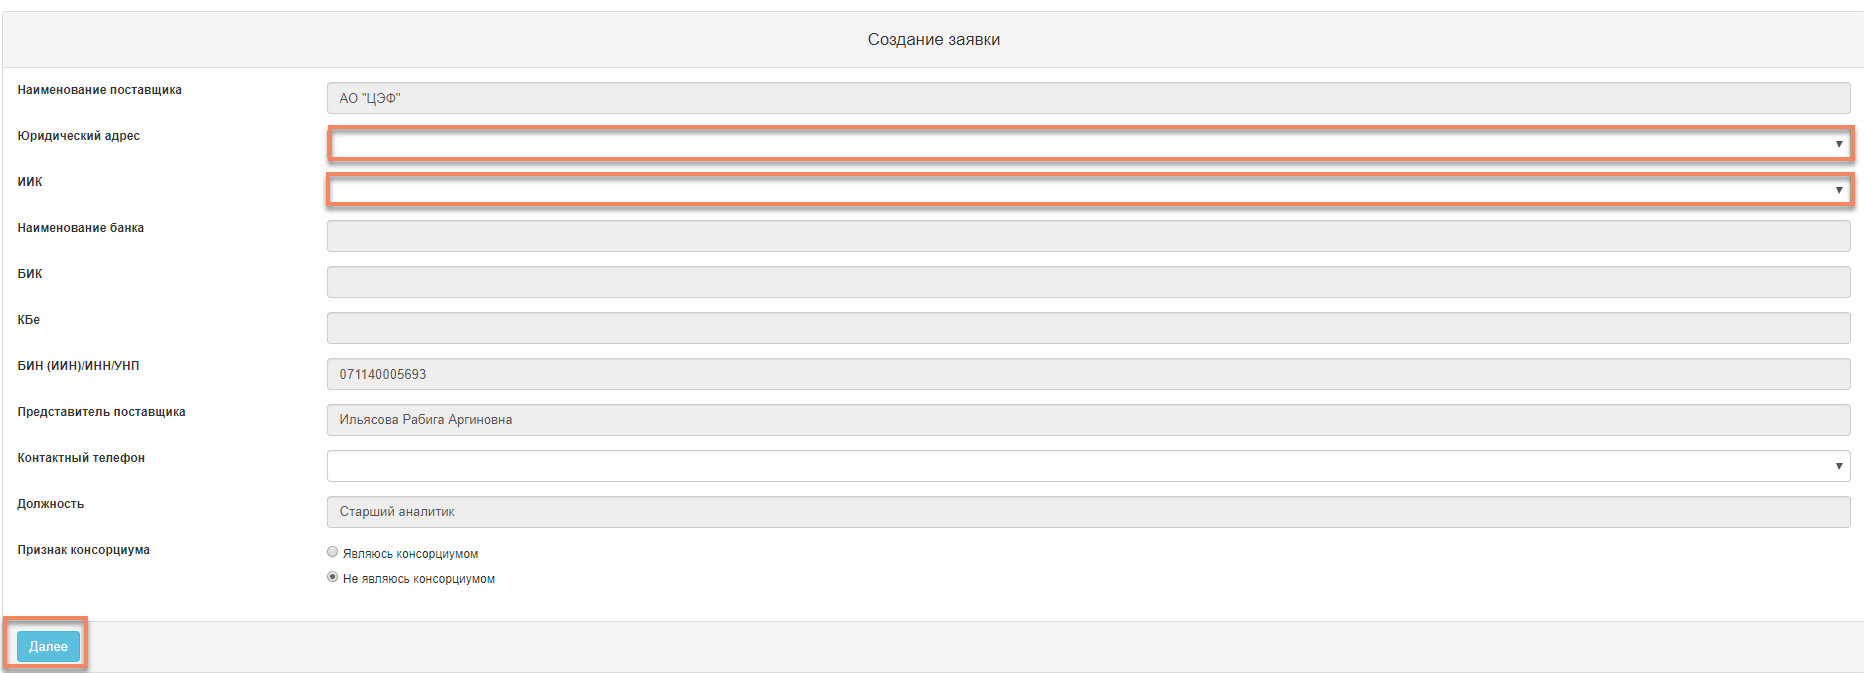Select the Не являюсь консорциумом radio button
The width and height of the screenshot is (1864, 673).
click(x=333, y=577)
